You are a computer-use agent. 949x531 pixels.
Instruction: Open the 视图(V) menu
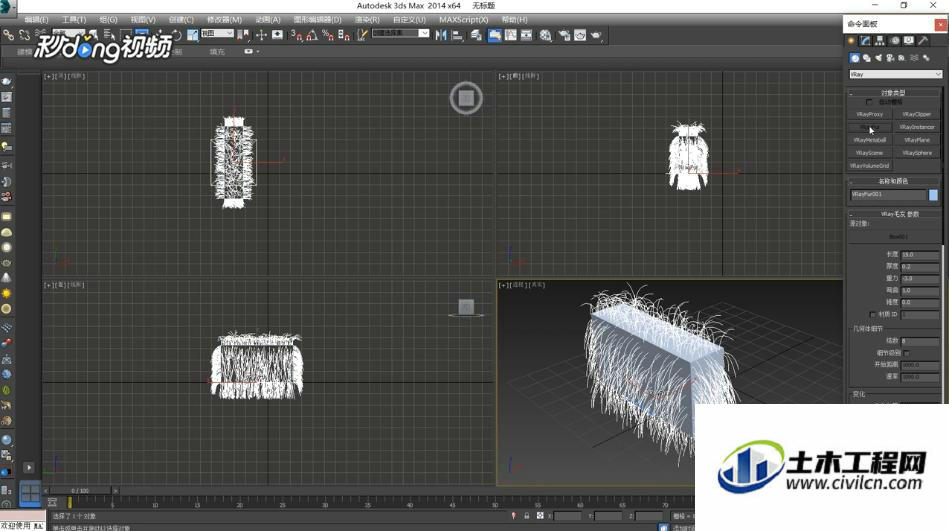click(143, 20)
